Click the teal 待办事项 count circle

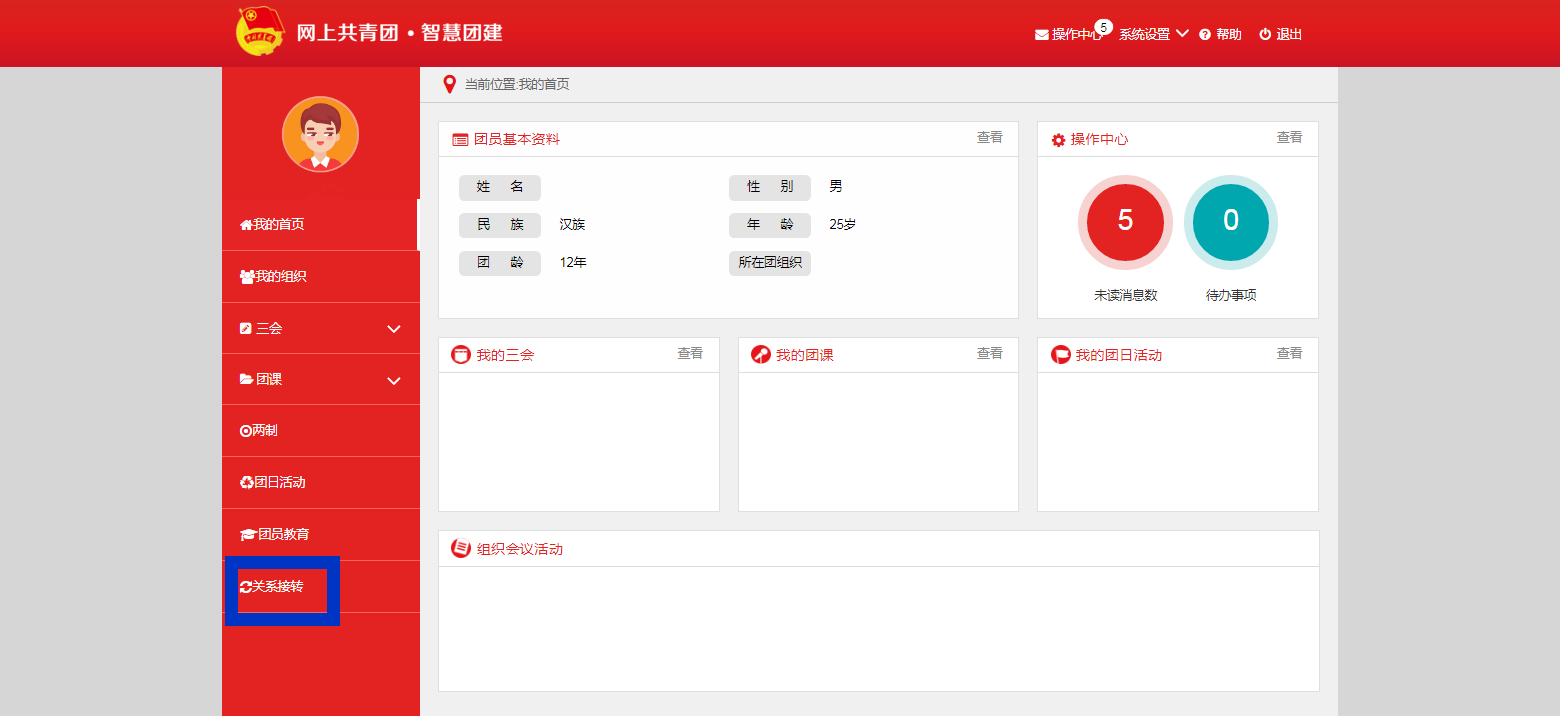[1231, 222]
